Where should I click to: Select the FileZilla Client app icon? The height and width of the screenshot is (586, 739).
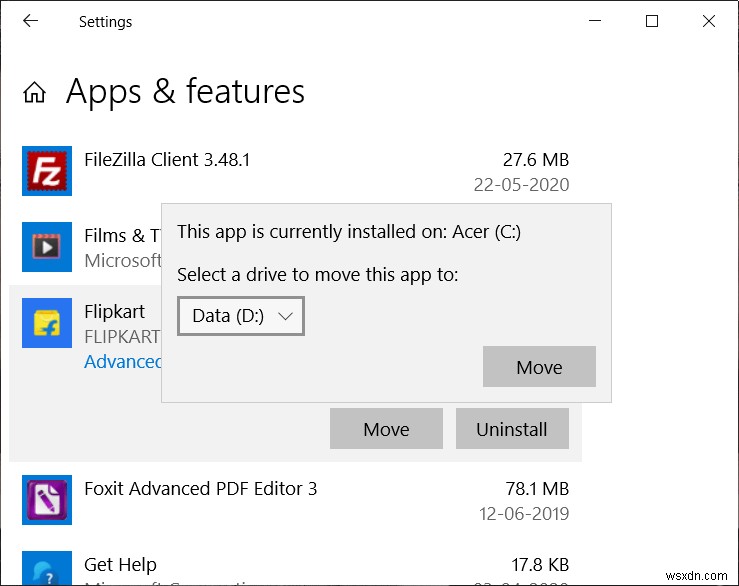pyautogui.click(x=47, y=171)
